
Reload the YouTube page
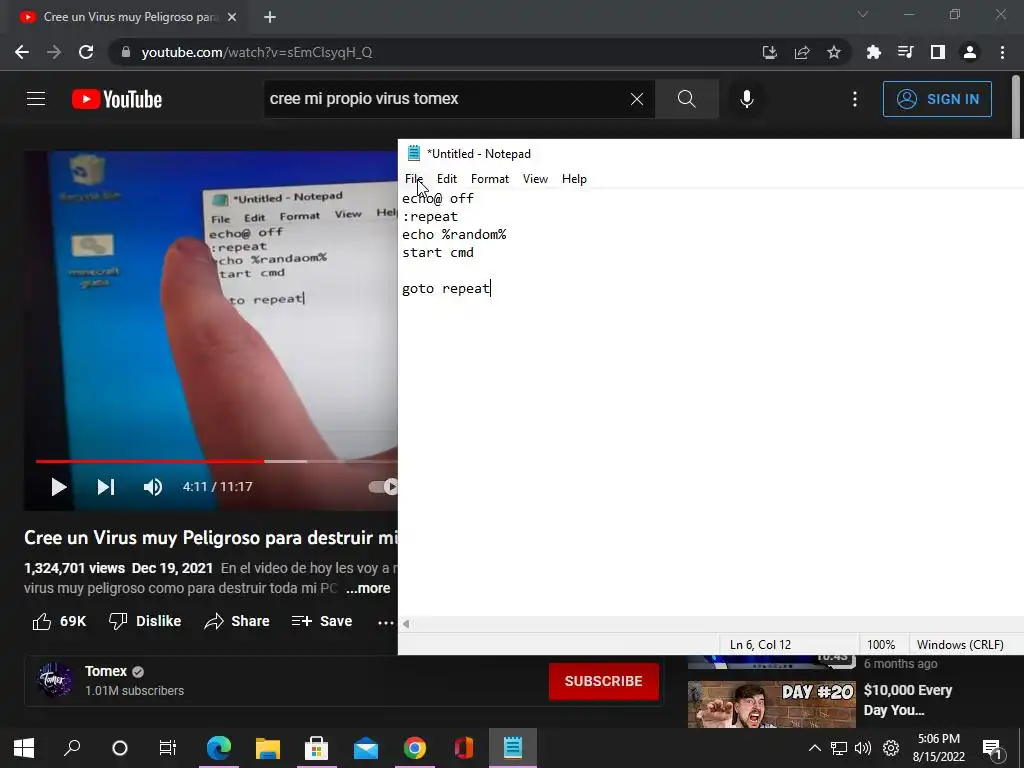click(x=86, y=52)
